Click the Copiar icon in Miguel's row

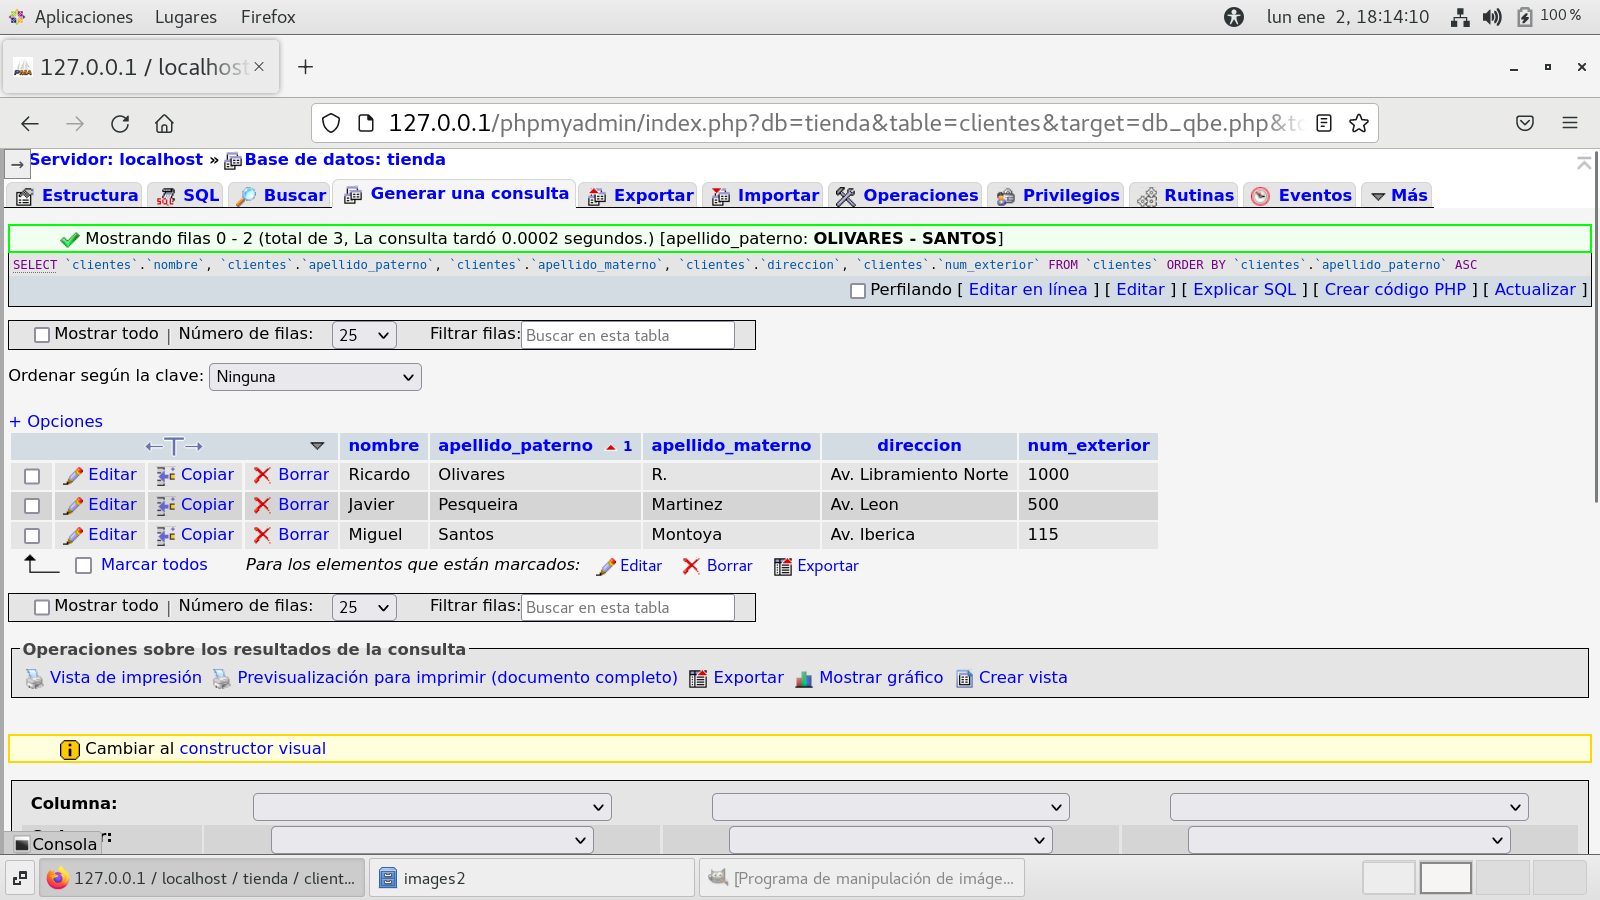[x=166, y=536]
